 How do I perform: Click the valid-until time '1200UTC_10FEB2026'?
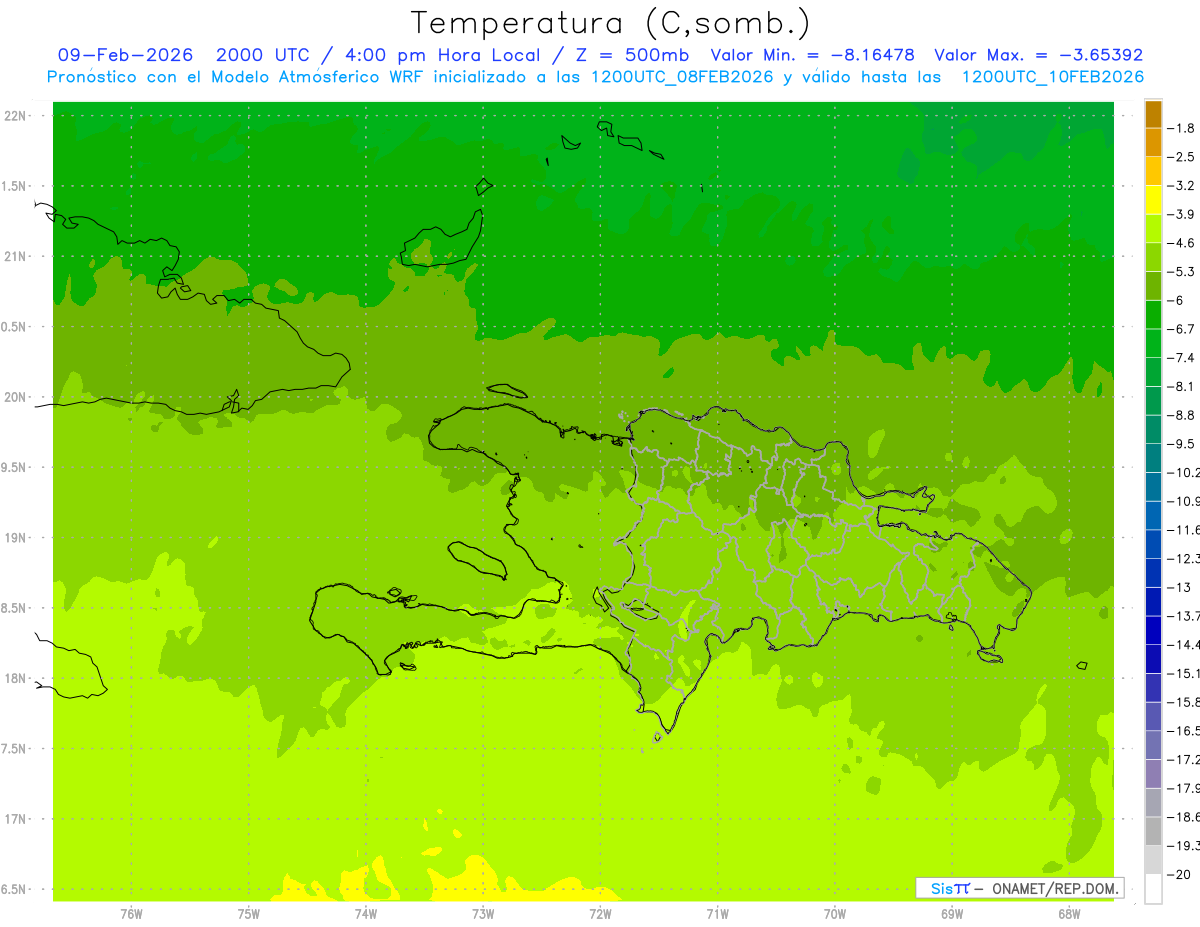pos(1052,77)
